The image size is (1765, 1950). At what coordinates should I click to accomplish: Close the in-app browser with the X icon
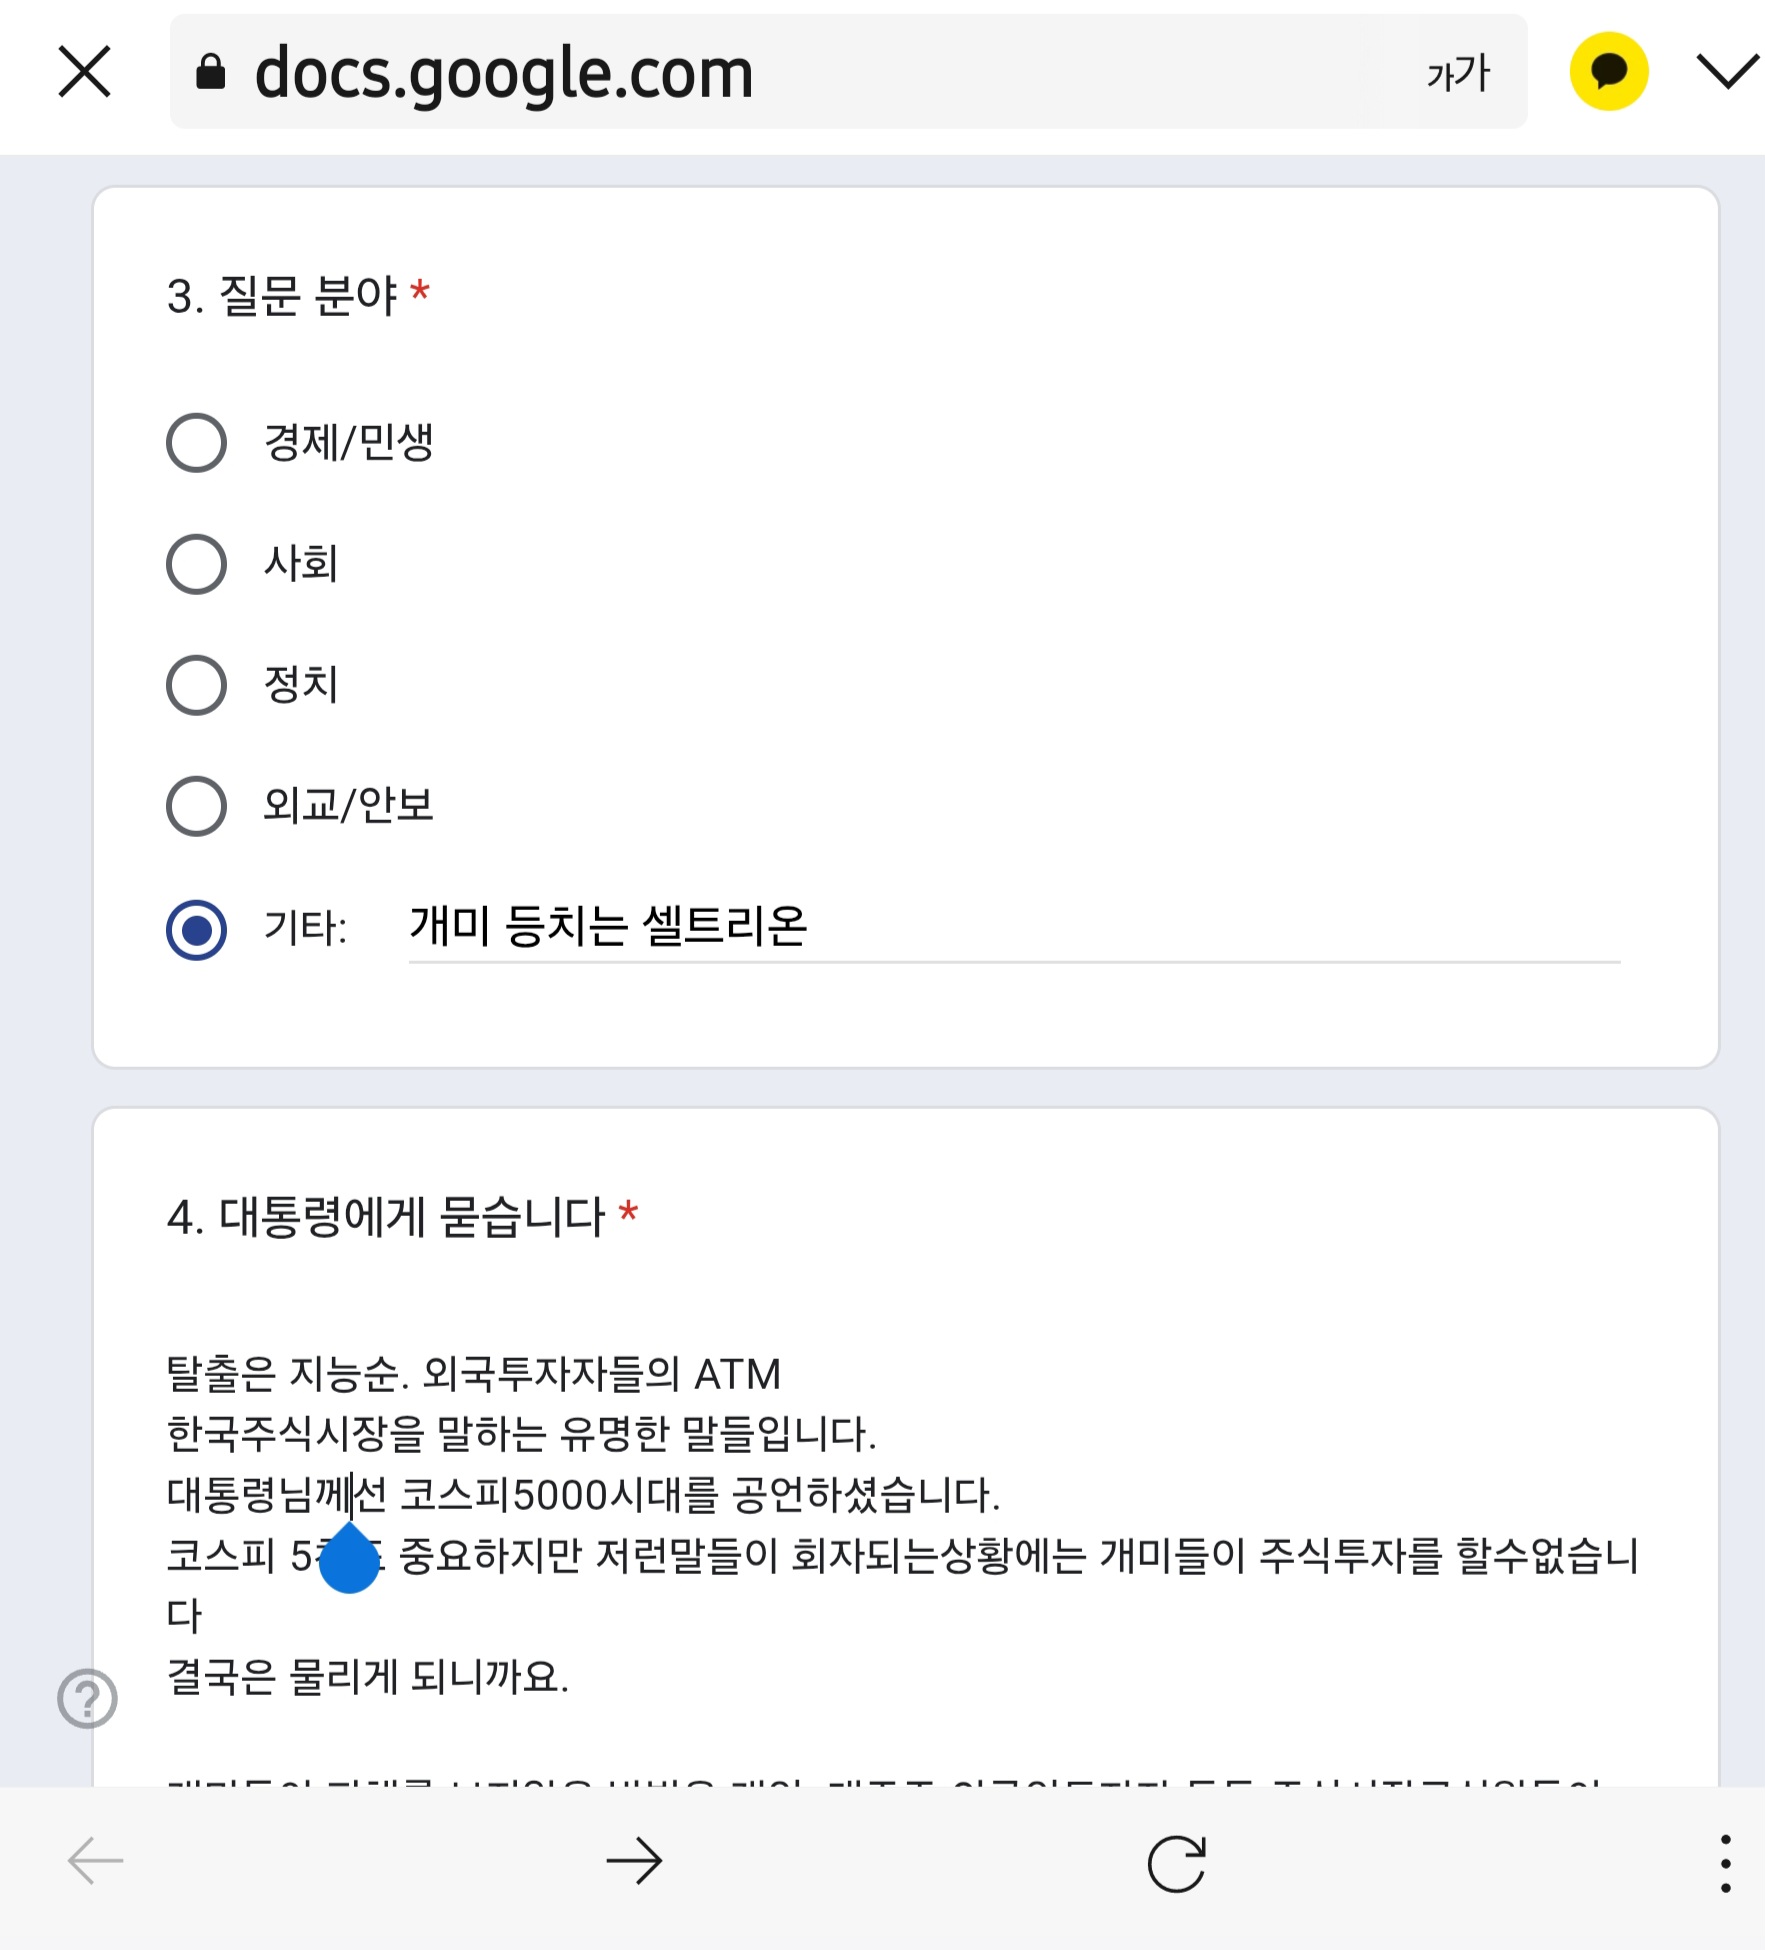[85, 72]
